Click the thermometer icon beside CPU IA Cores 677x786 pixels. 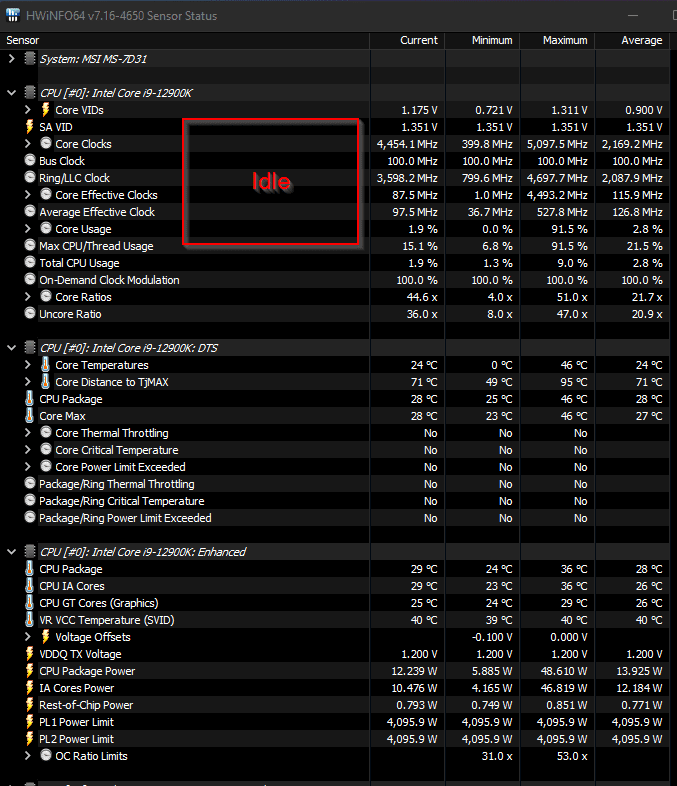click(30, 585)
